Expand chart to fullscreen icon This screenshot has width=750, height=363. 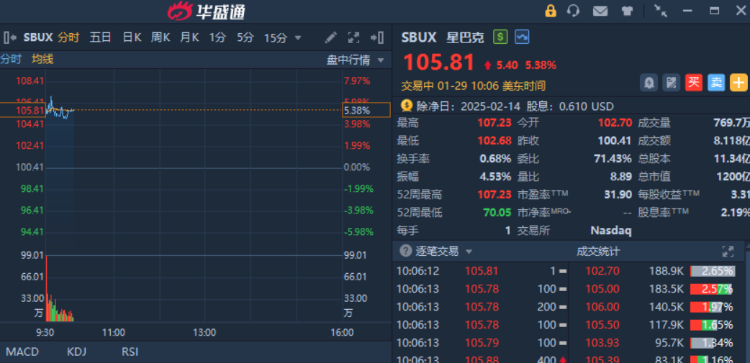(x=353, y=37)
